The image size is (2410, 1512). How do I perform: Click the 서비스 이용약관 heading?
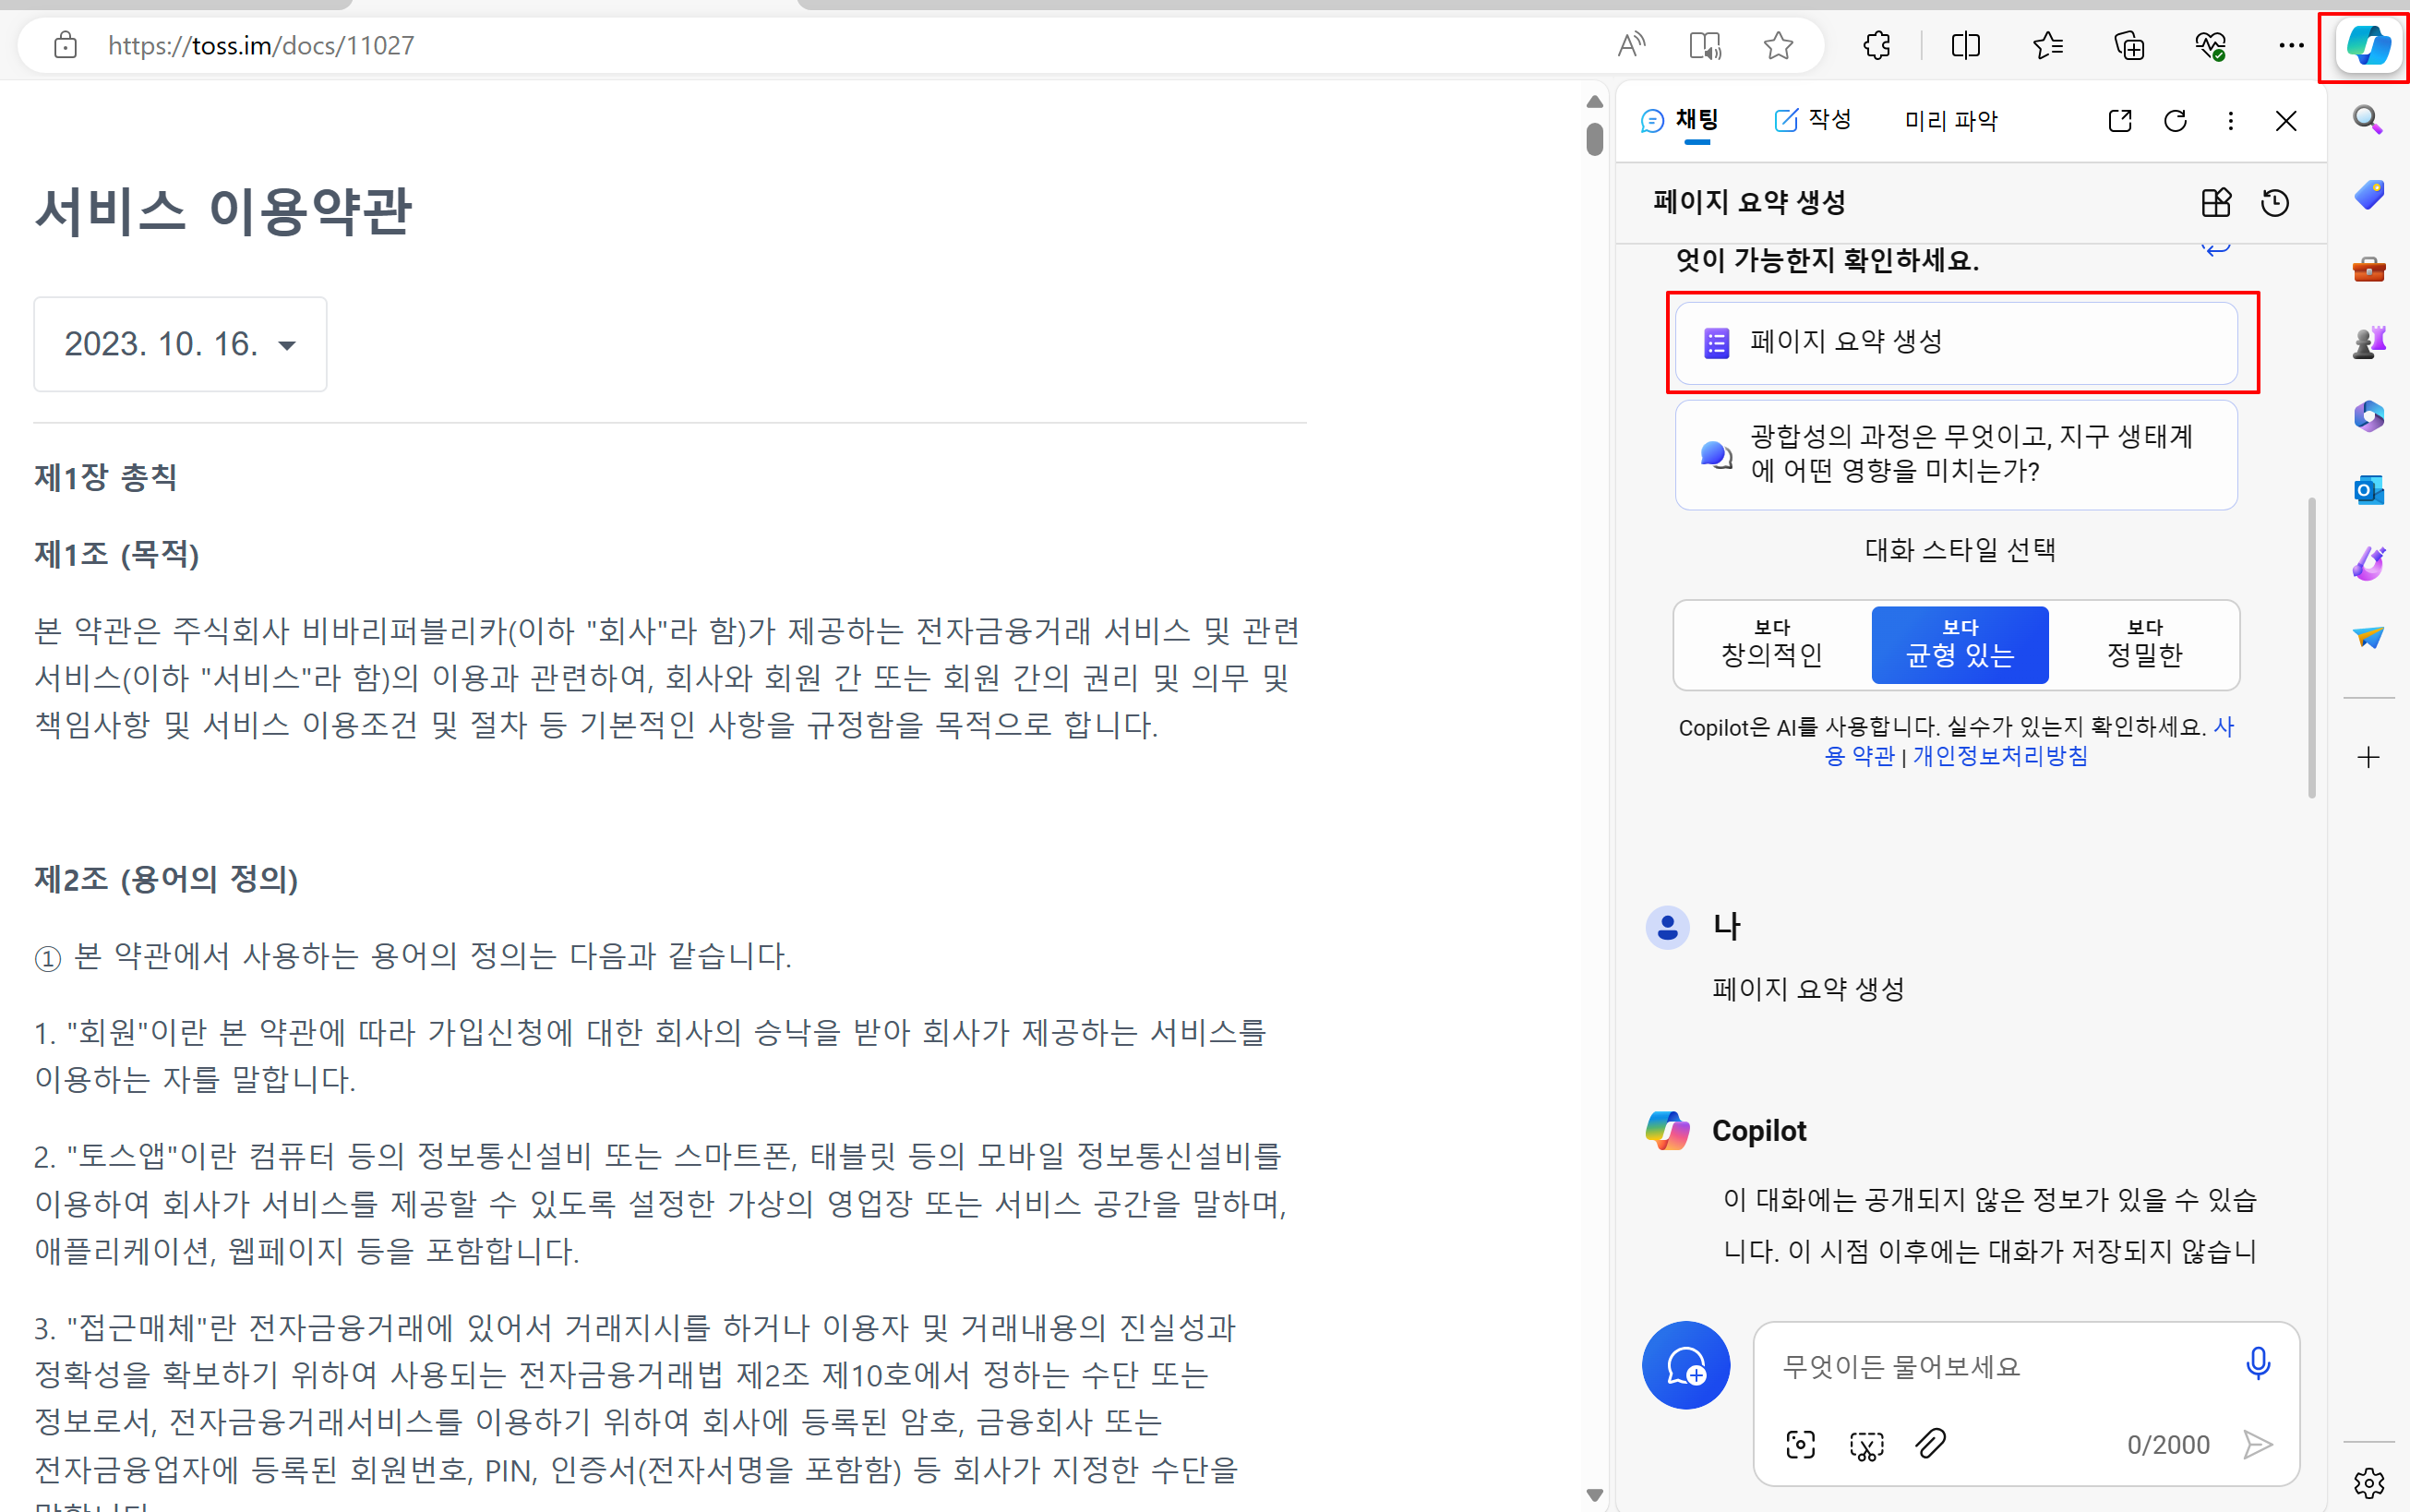coord(223,211)
